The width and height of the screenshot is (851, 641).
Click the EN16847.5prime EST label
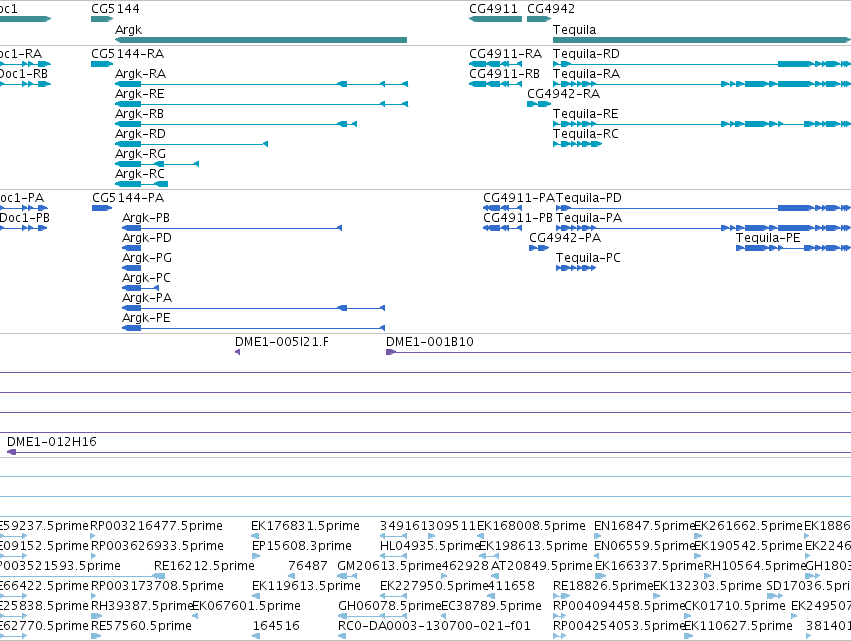[644, 526]
